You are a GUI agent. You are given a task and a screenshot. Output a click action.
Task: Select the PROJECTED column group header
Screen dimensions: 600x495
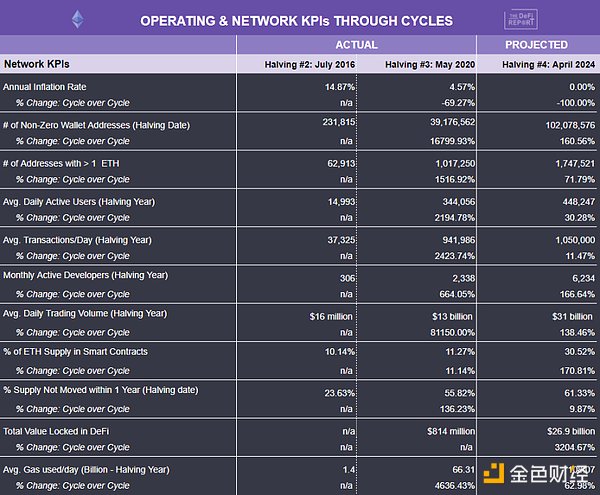point(536,45)
